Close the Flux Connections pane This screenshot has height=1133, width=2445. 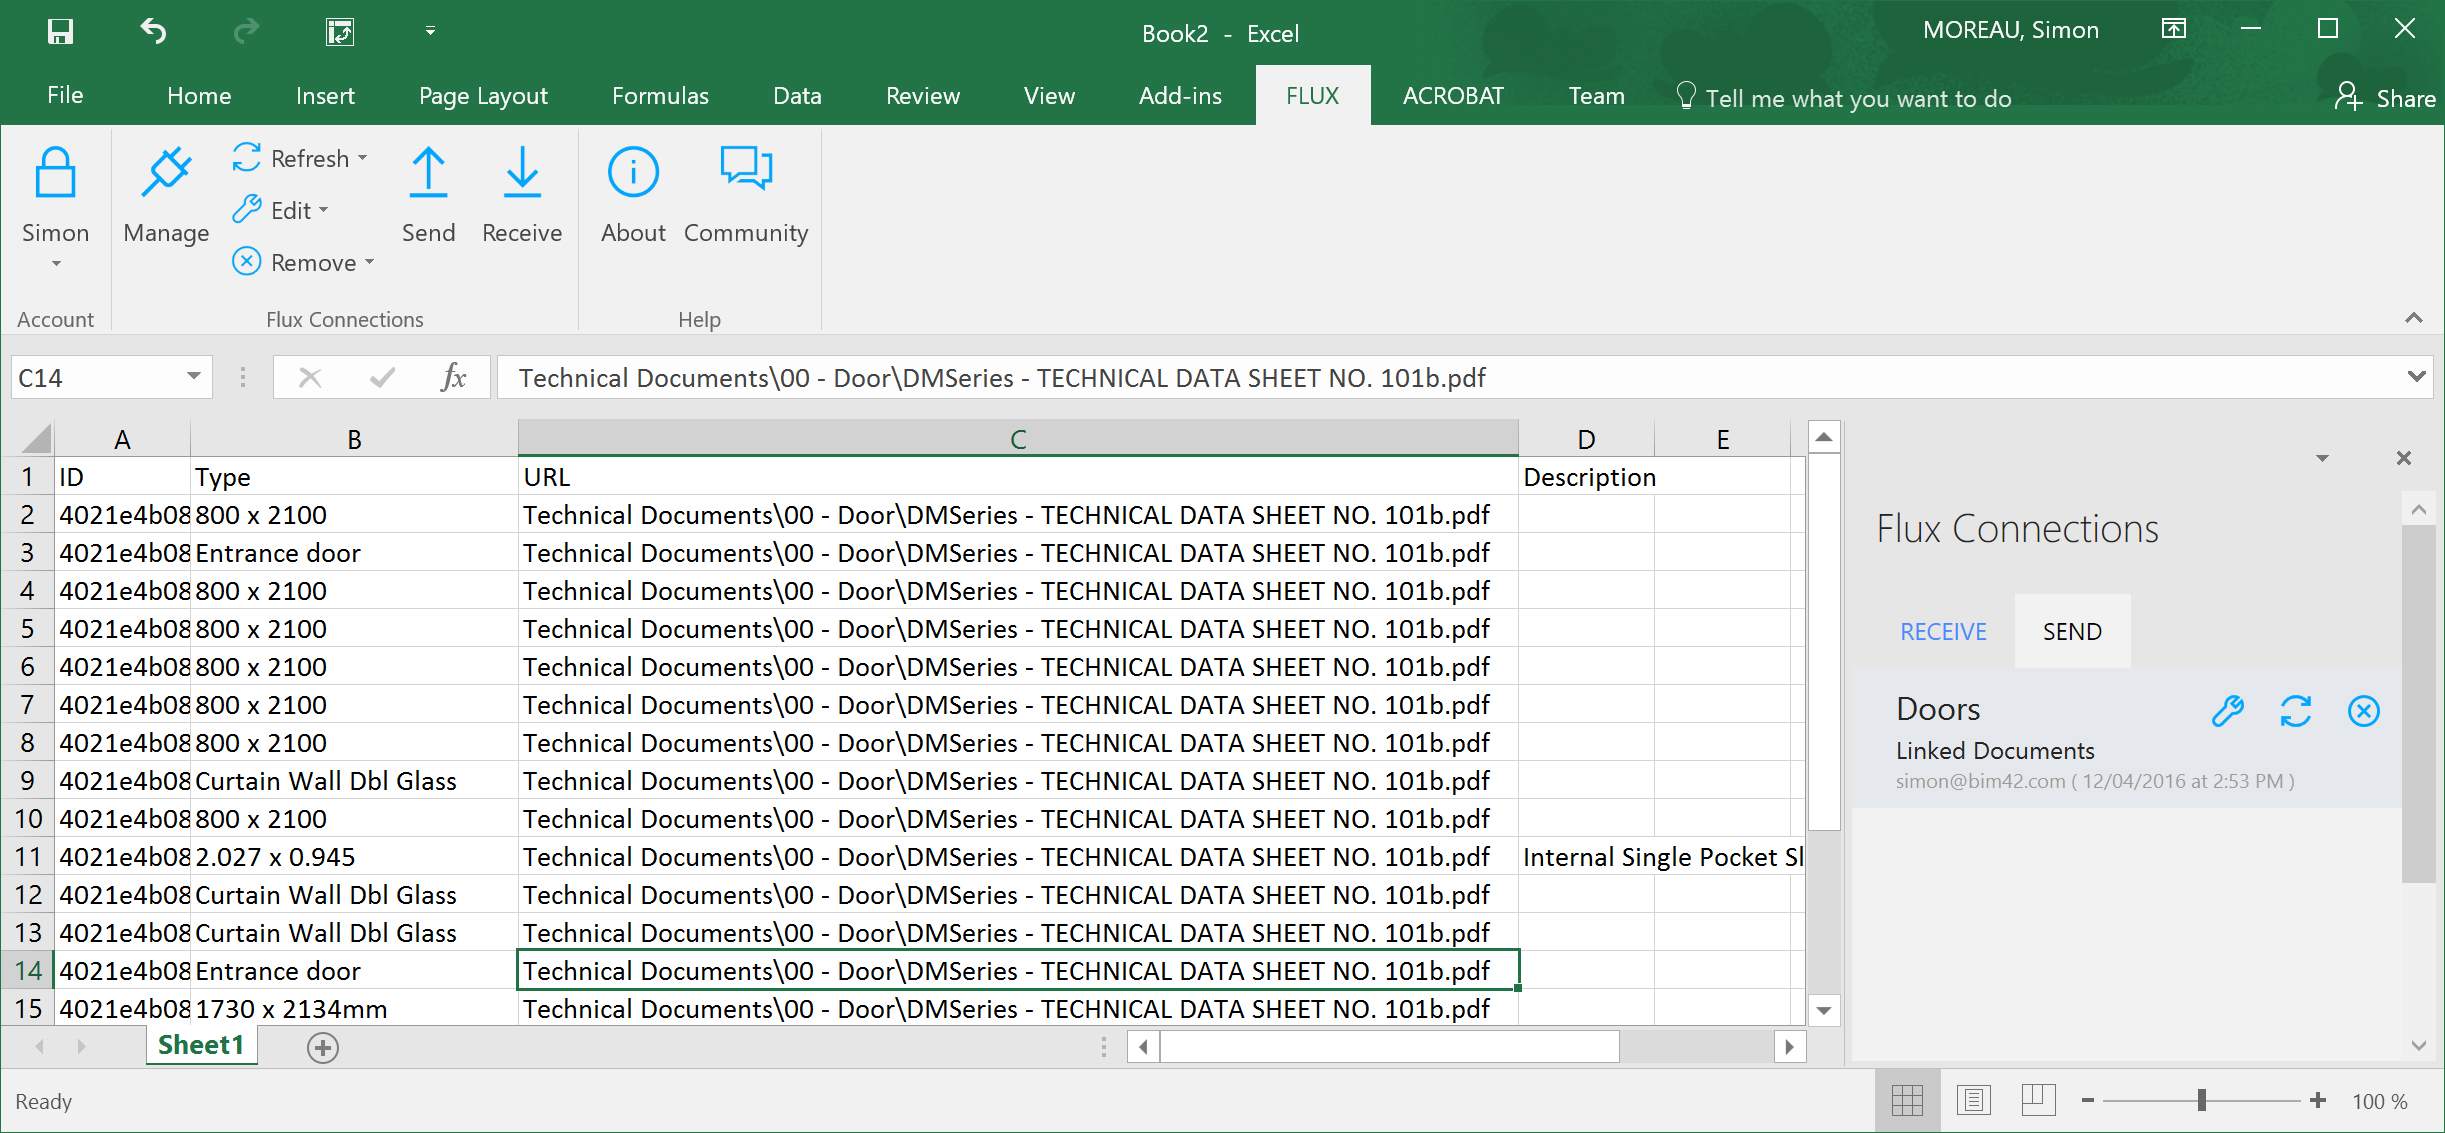(x=2404, y=458)
